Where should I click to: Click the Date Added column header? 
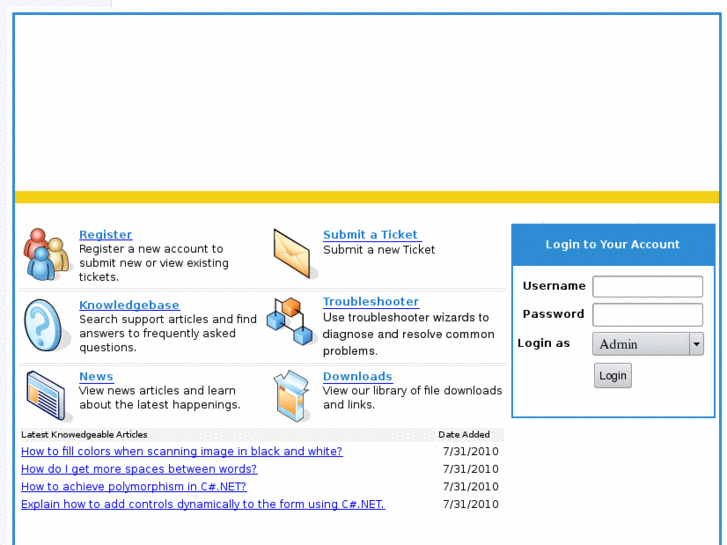pyautogui.click(x=464, y=435)
